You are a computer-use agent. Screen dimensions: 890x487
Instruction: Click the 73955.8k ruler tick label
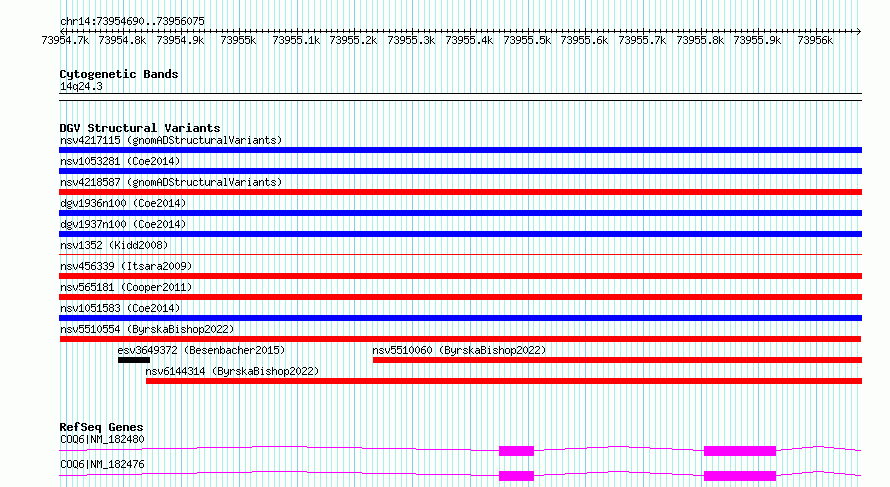700,40
